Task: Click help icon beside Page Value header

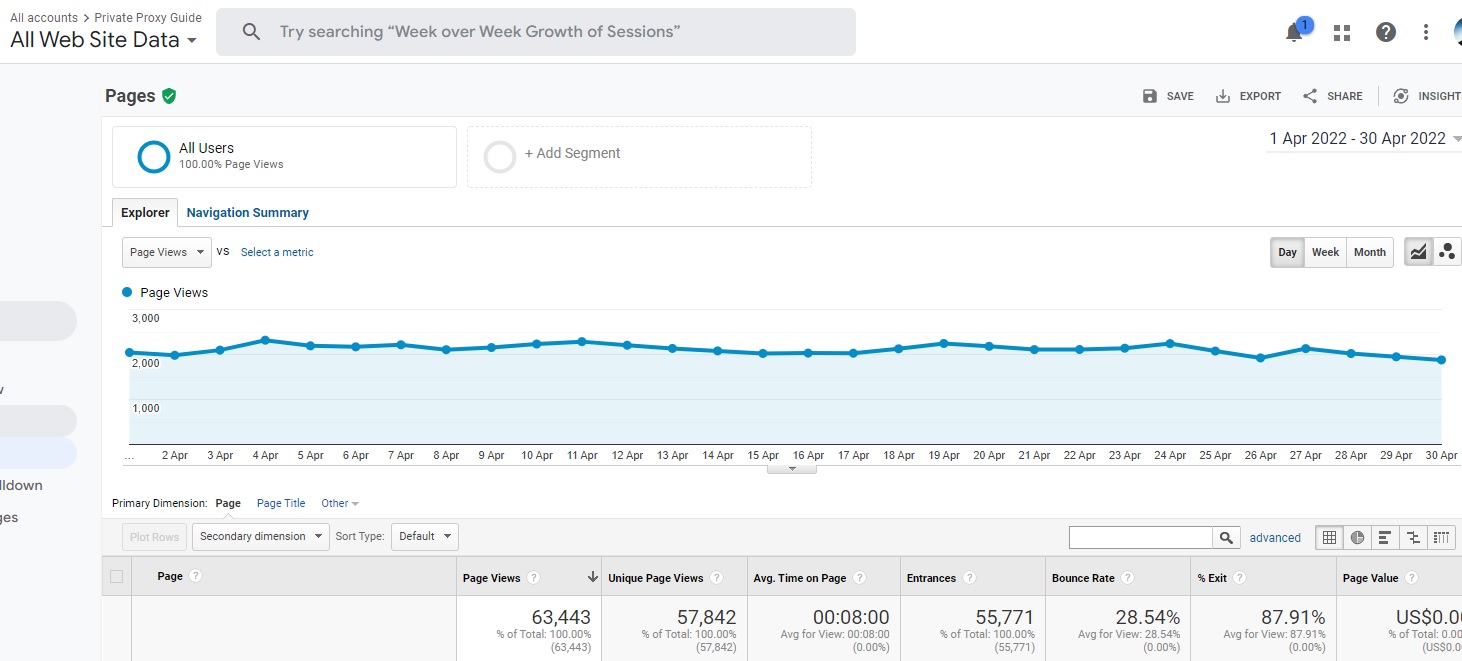Action: 1411,578
